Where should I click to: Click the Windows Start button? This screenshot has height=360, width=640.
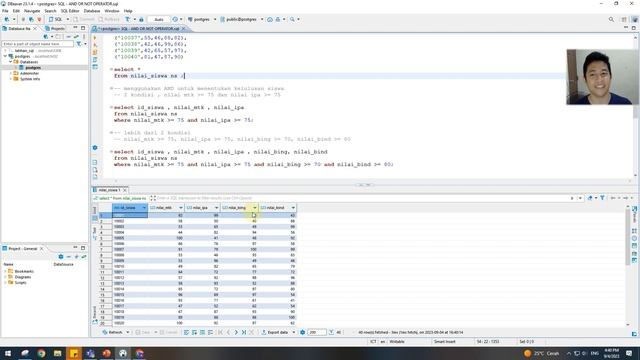8,353
